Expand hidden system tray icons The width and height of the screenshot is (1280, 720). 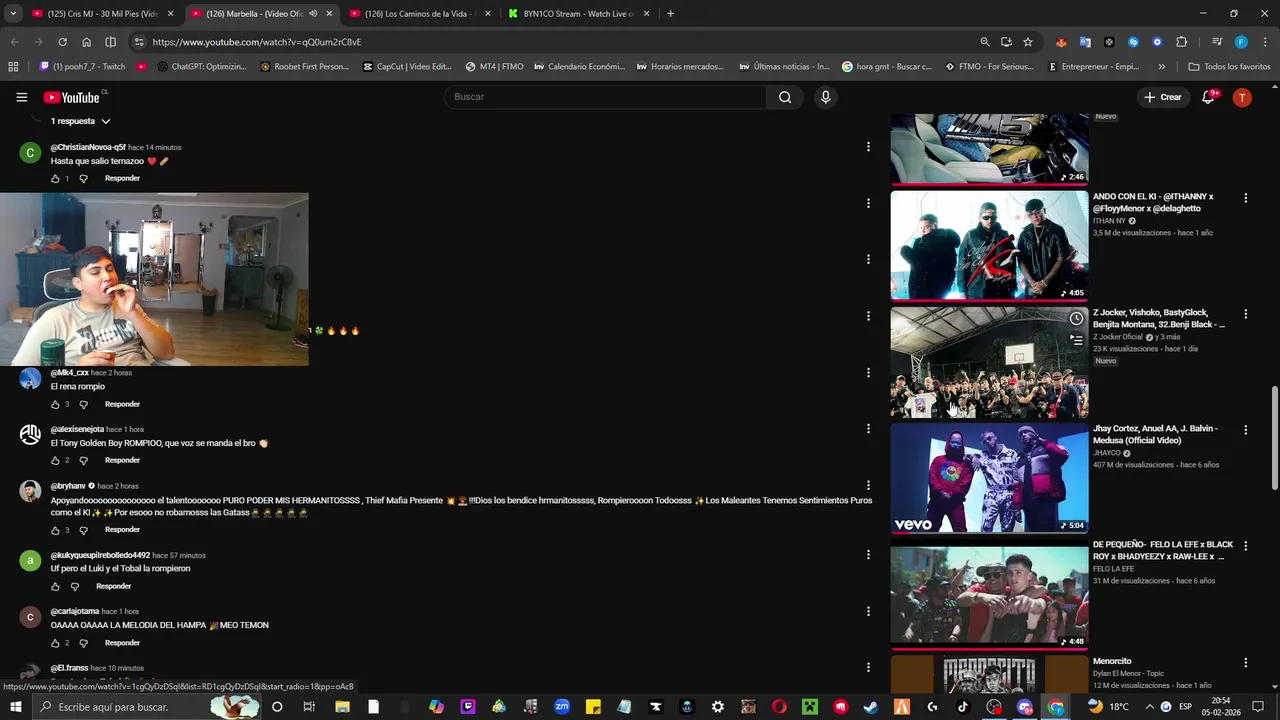(1149, 707)
